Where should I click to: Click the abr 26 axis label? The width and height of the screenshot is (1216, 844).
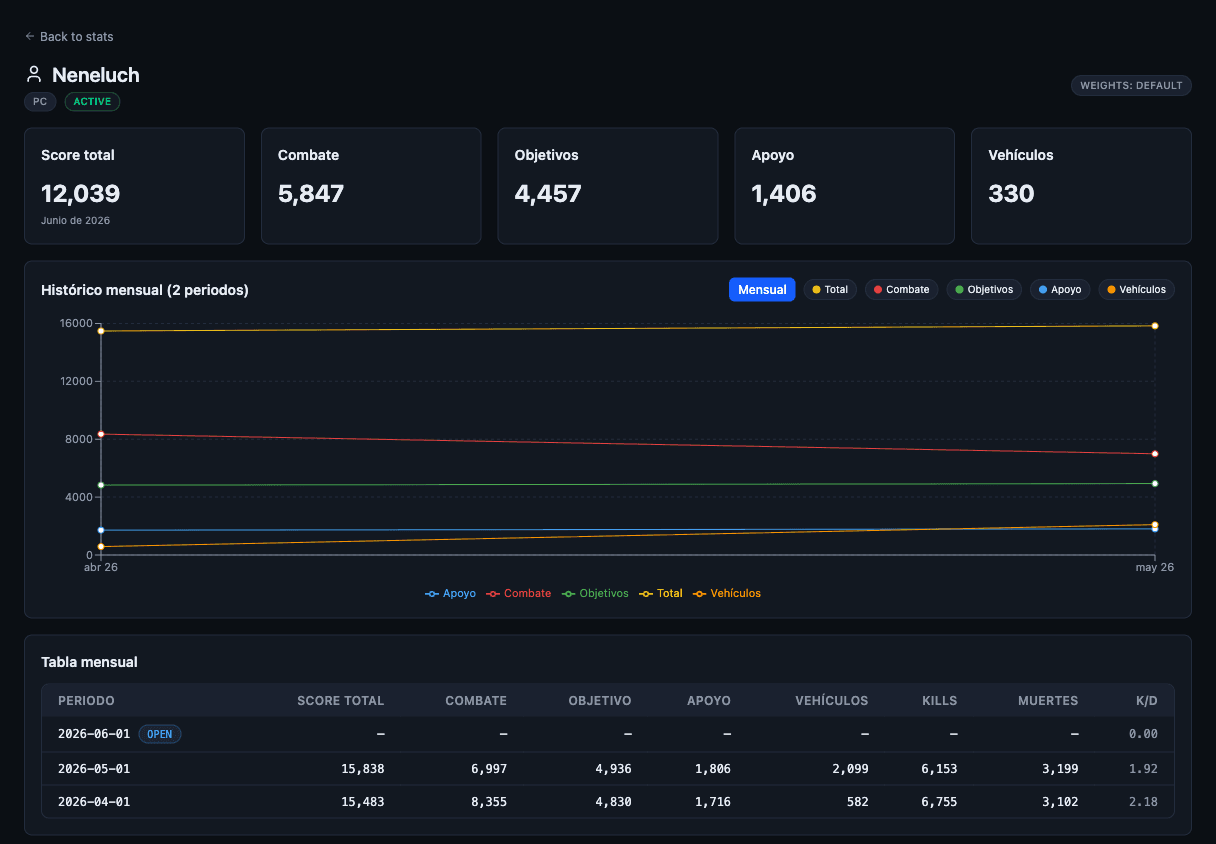[x=101, y=567]
